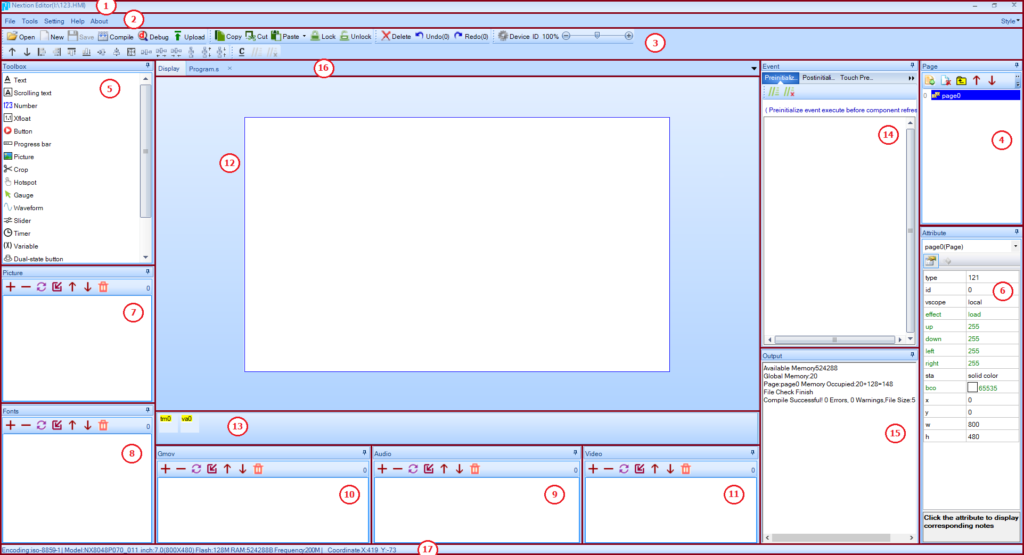Click the bco color swatch

tap(973, 385)
